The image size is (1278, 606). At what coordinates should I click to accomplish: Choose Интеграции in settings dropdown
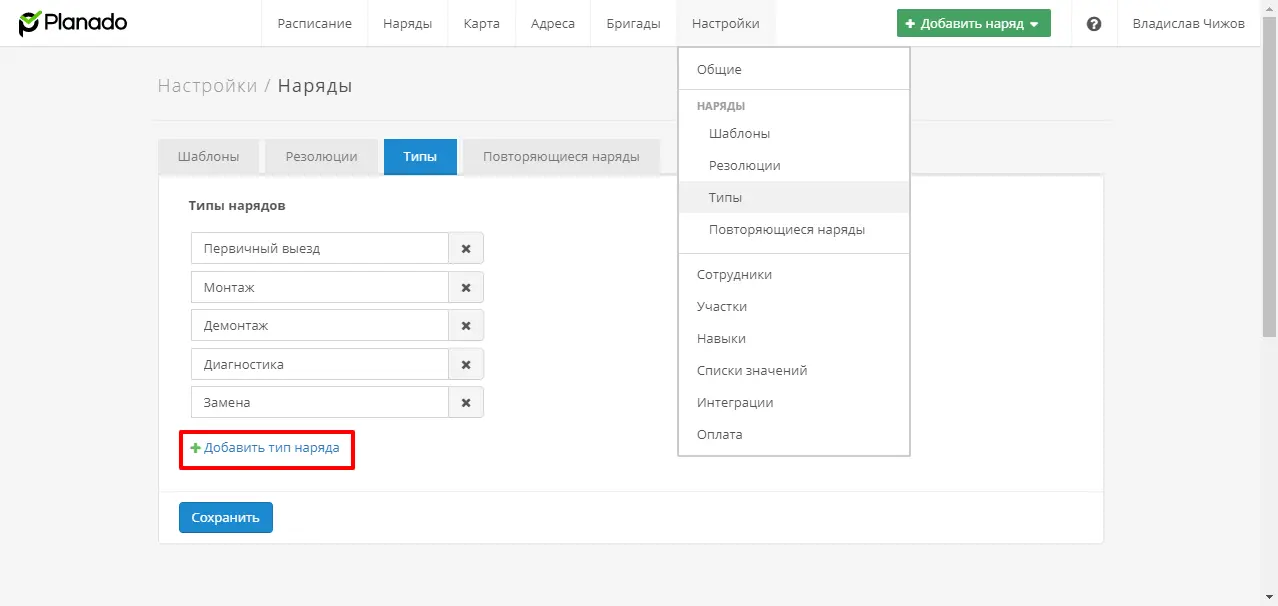[x=794, y=402]
